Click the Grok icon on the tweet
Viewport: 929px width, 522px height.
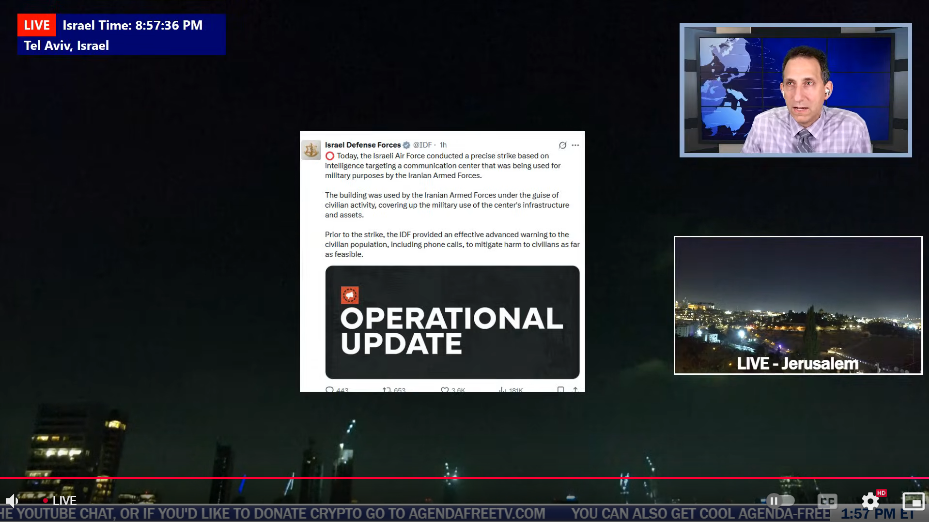point(562,145)
